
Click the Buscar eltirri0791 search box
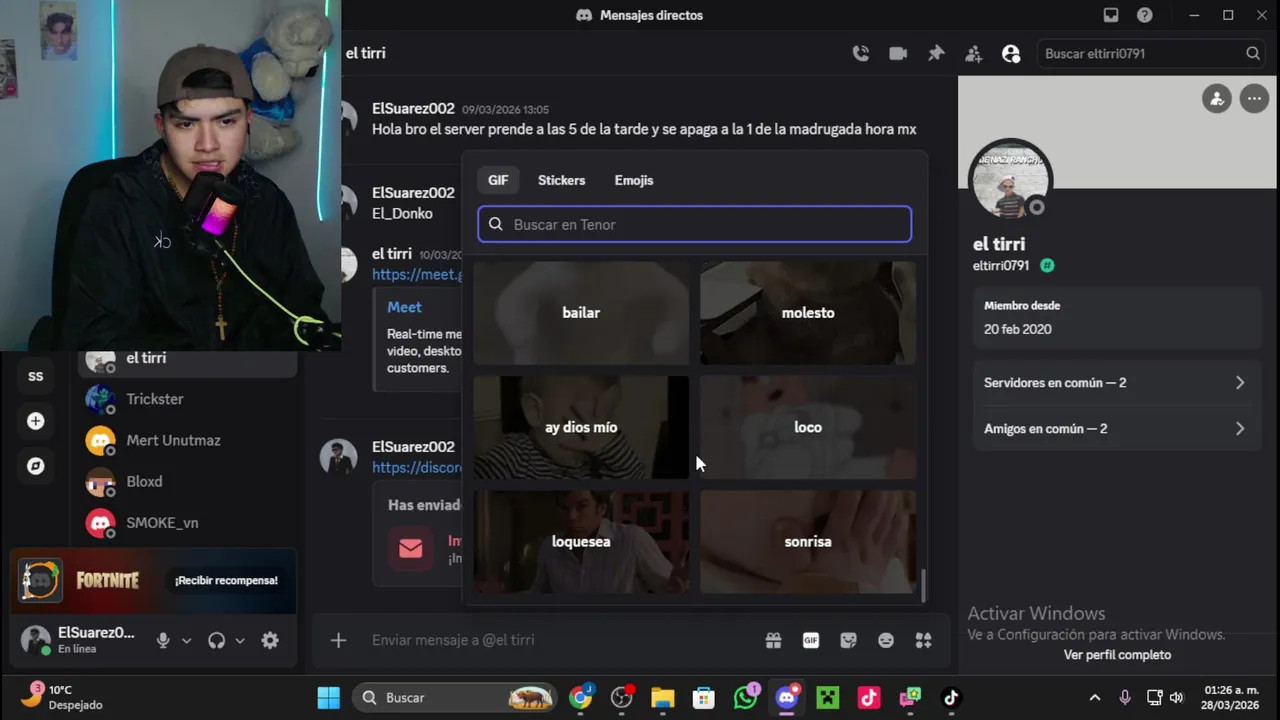[x=1151, y=54]
